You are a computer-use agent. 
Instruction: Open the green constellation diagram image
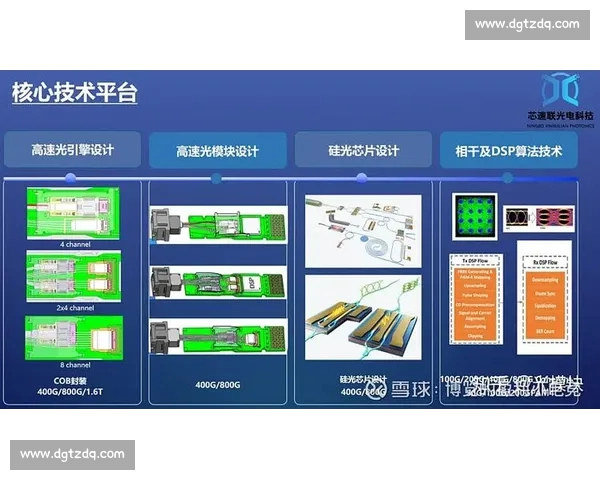pyautogui.click(x=475, y=217)
